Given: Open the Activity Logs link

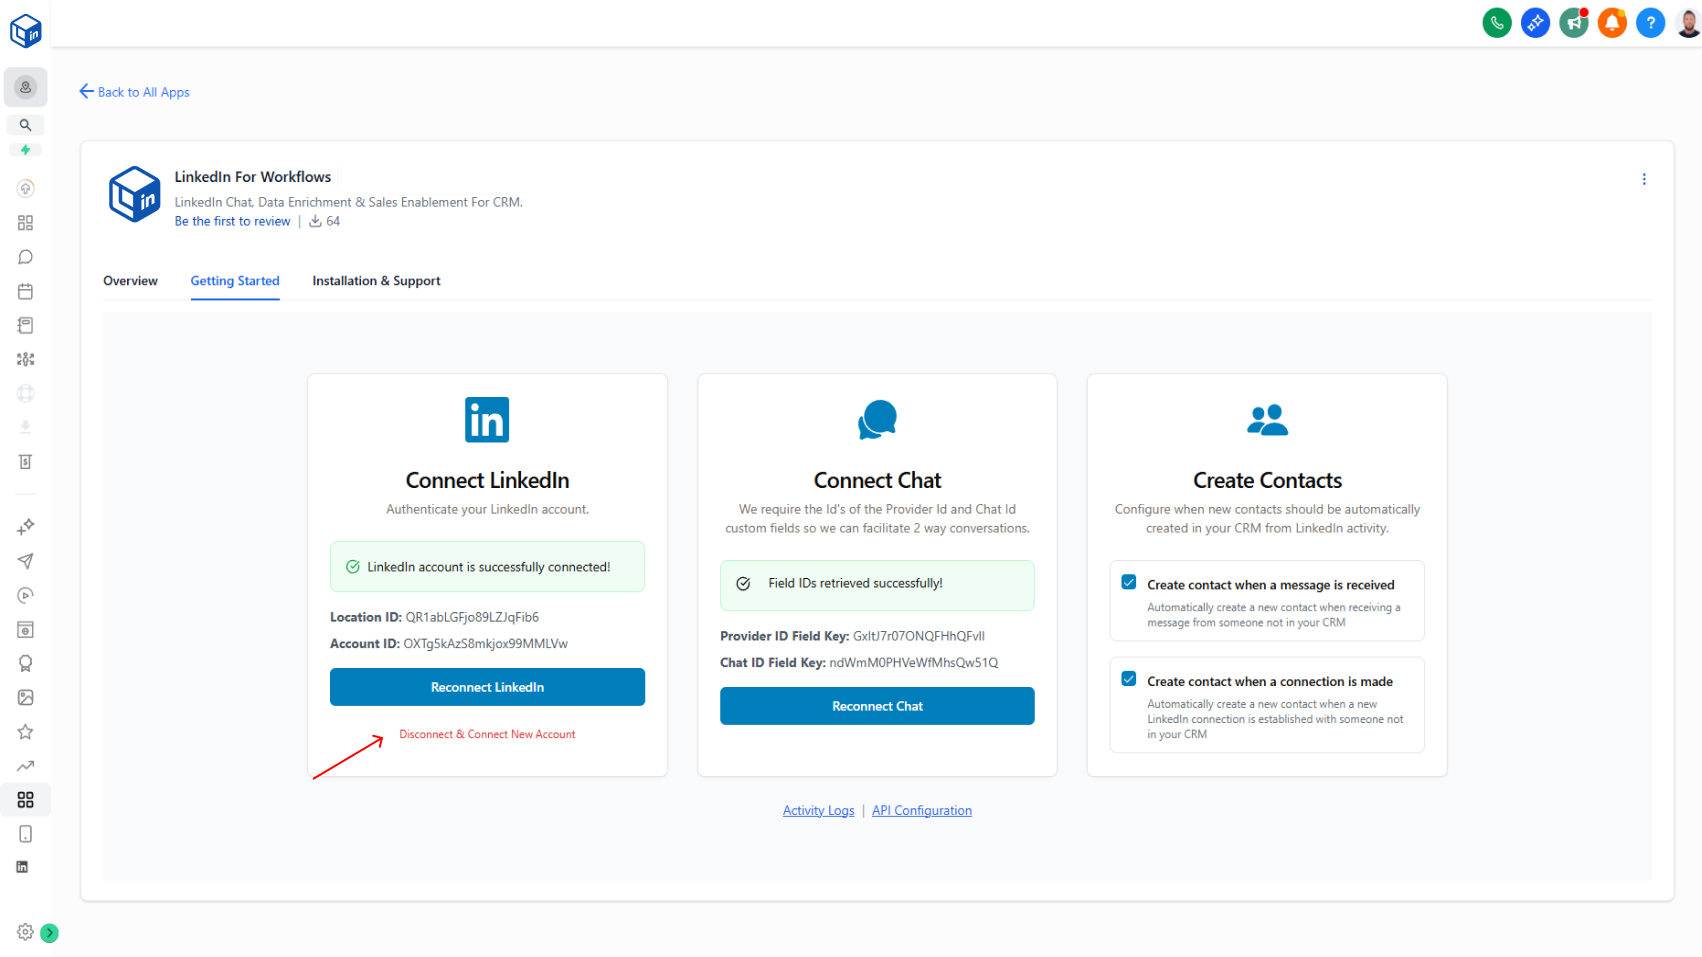Looking at the screenshot, I should pos(818,810).
